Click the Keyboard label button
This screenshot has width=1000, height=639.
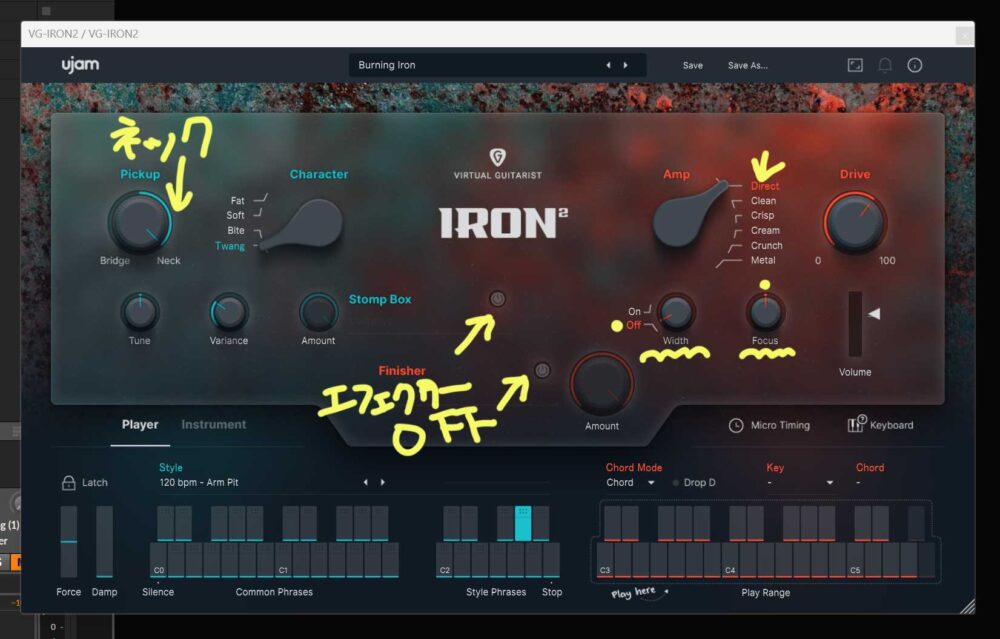(892, 425)
